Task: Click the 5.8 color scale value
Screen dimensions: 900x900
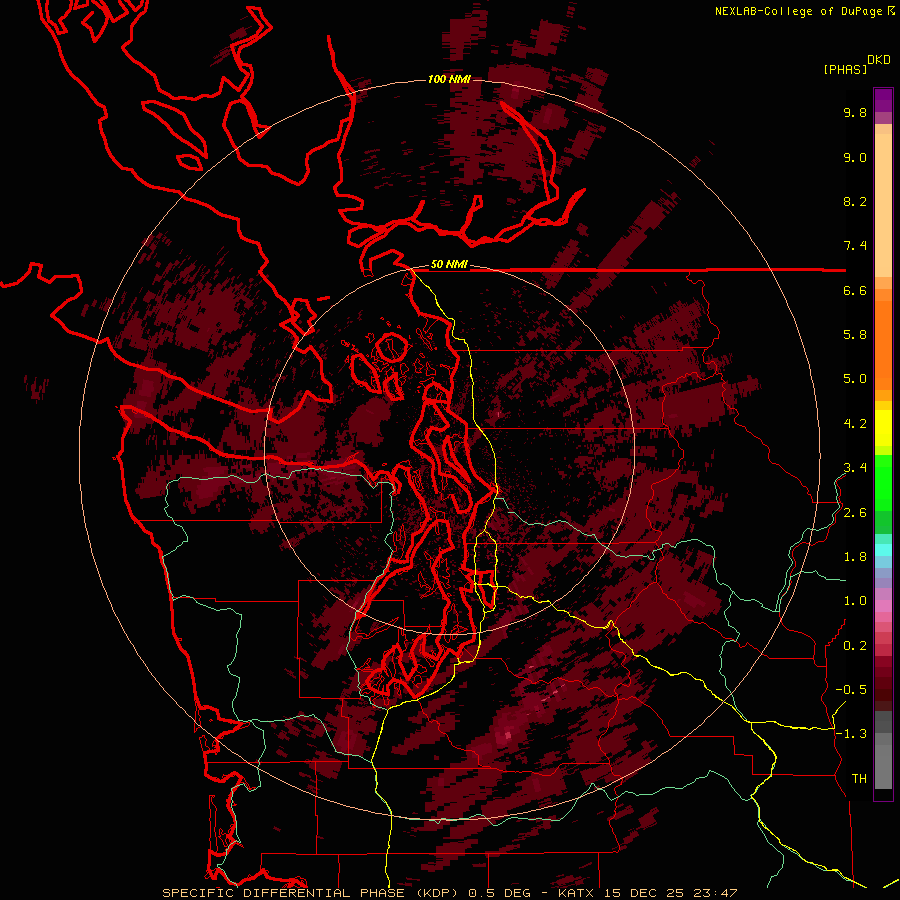Action: pyautogui.click(x=855, y=335)
